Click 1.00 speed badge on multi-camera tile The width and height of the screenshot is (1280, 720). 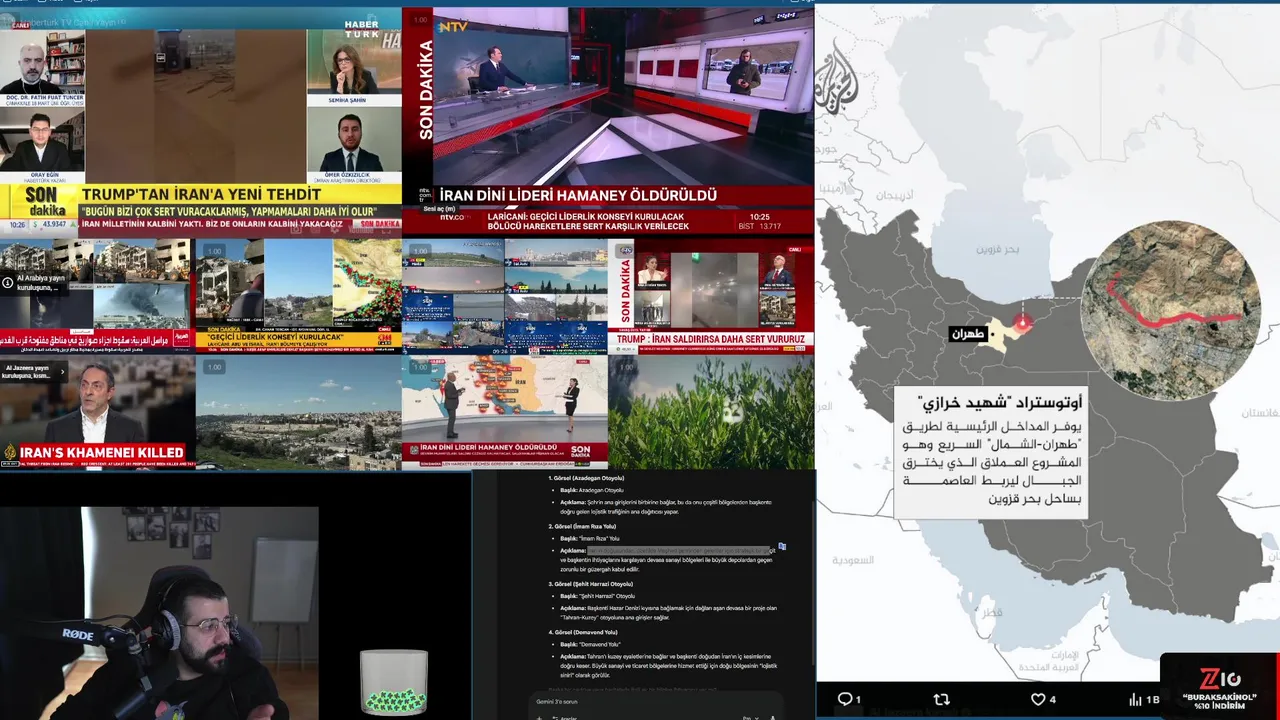420,252
